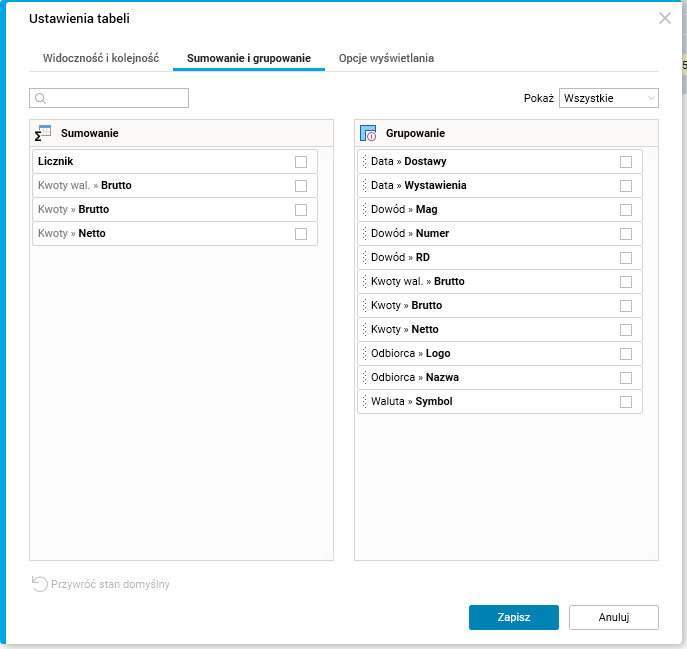
Task: Open the Pokaż Wszystkie dropdown
Action: tap(608, 98)
